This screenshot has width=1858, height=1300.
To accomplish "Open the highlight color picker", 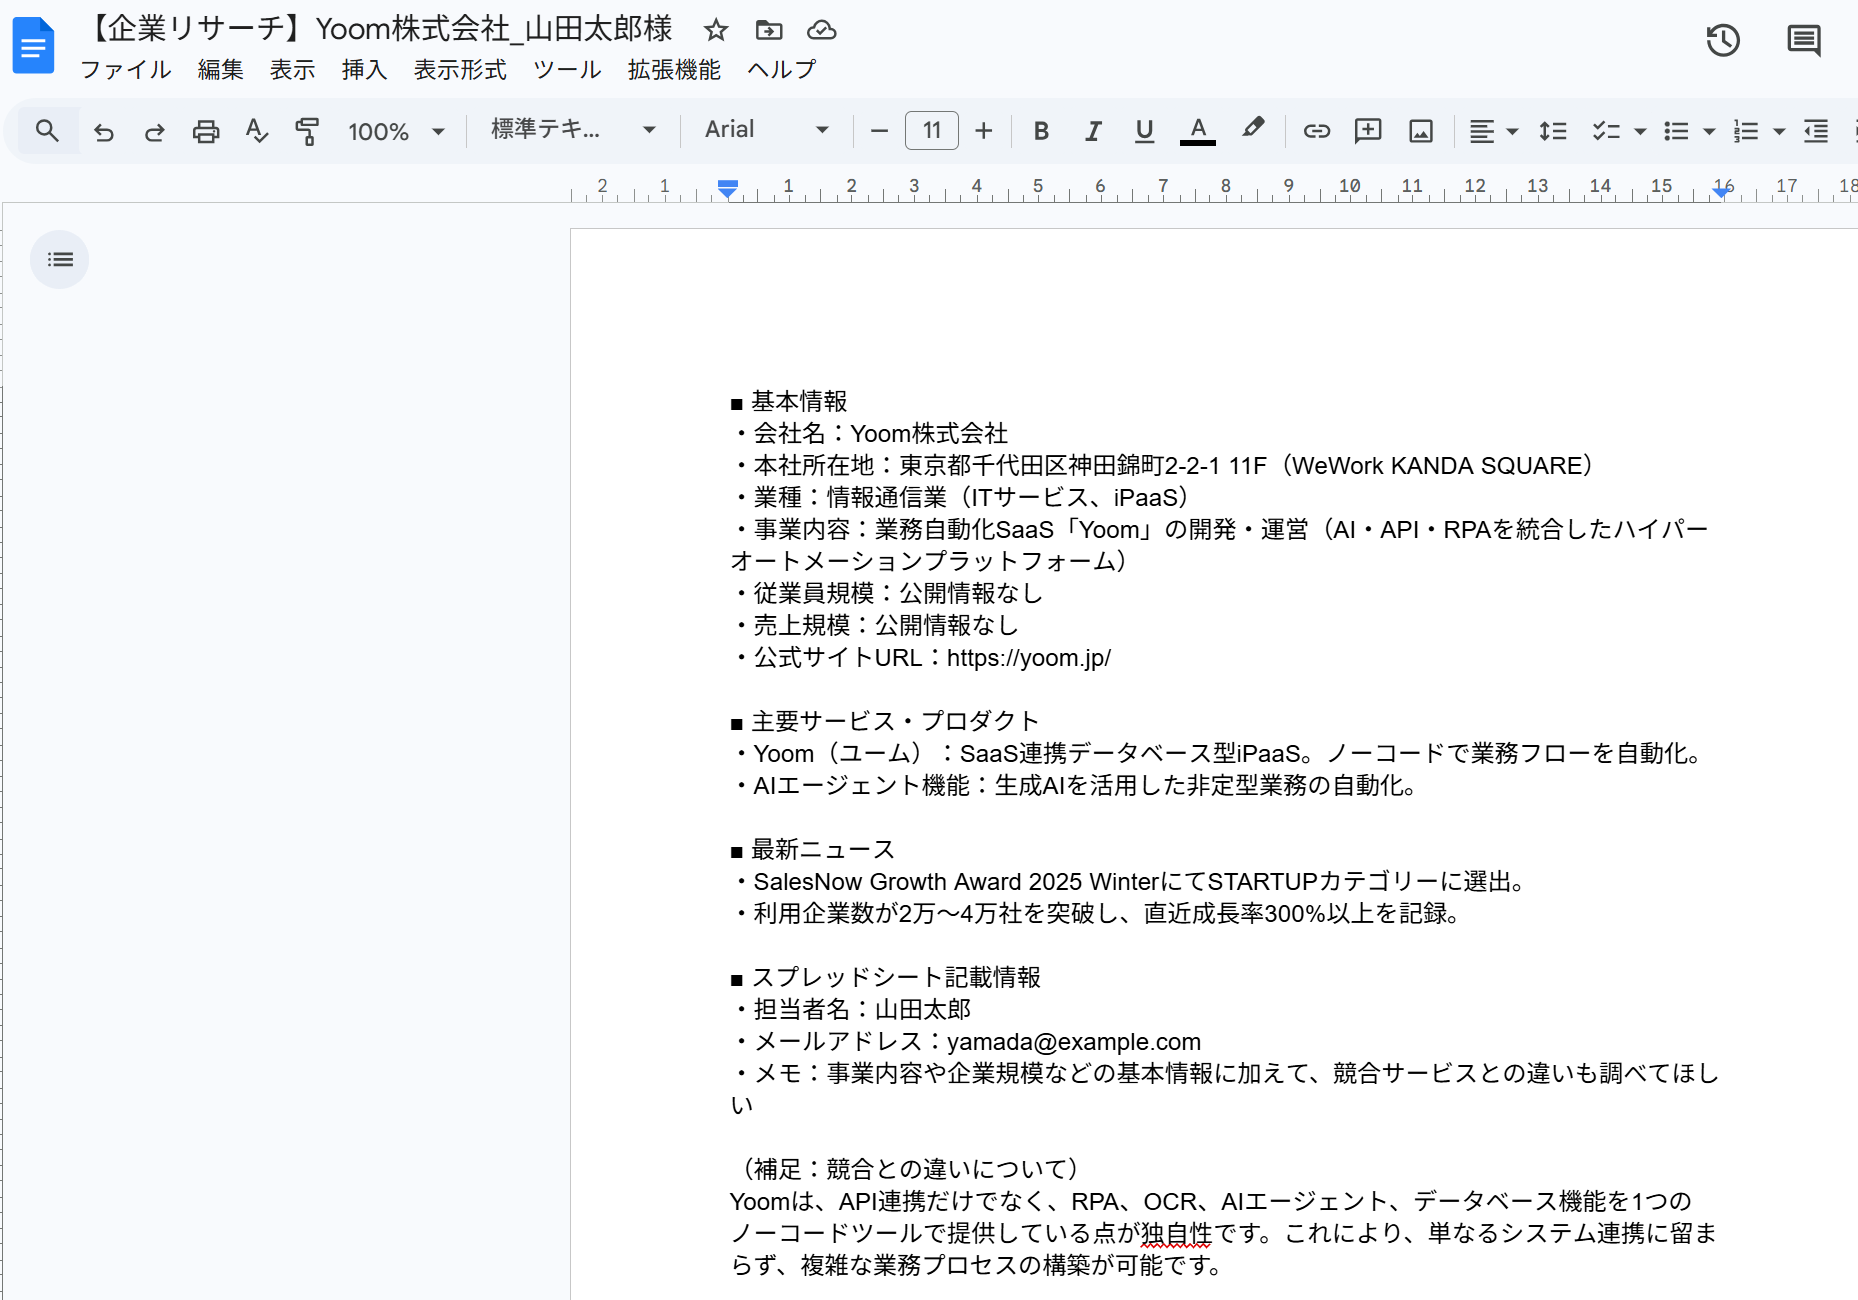I will (x=1252, y=129).
